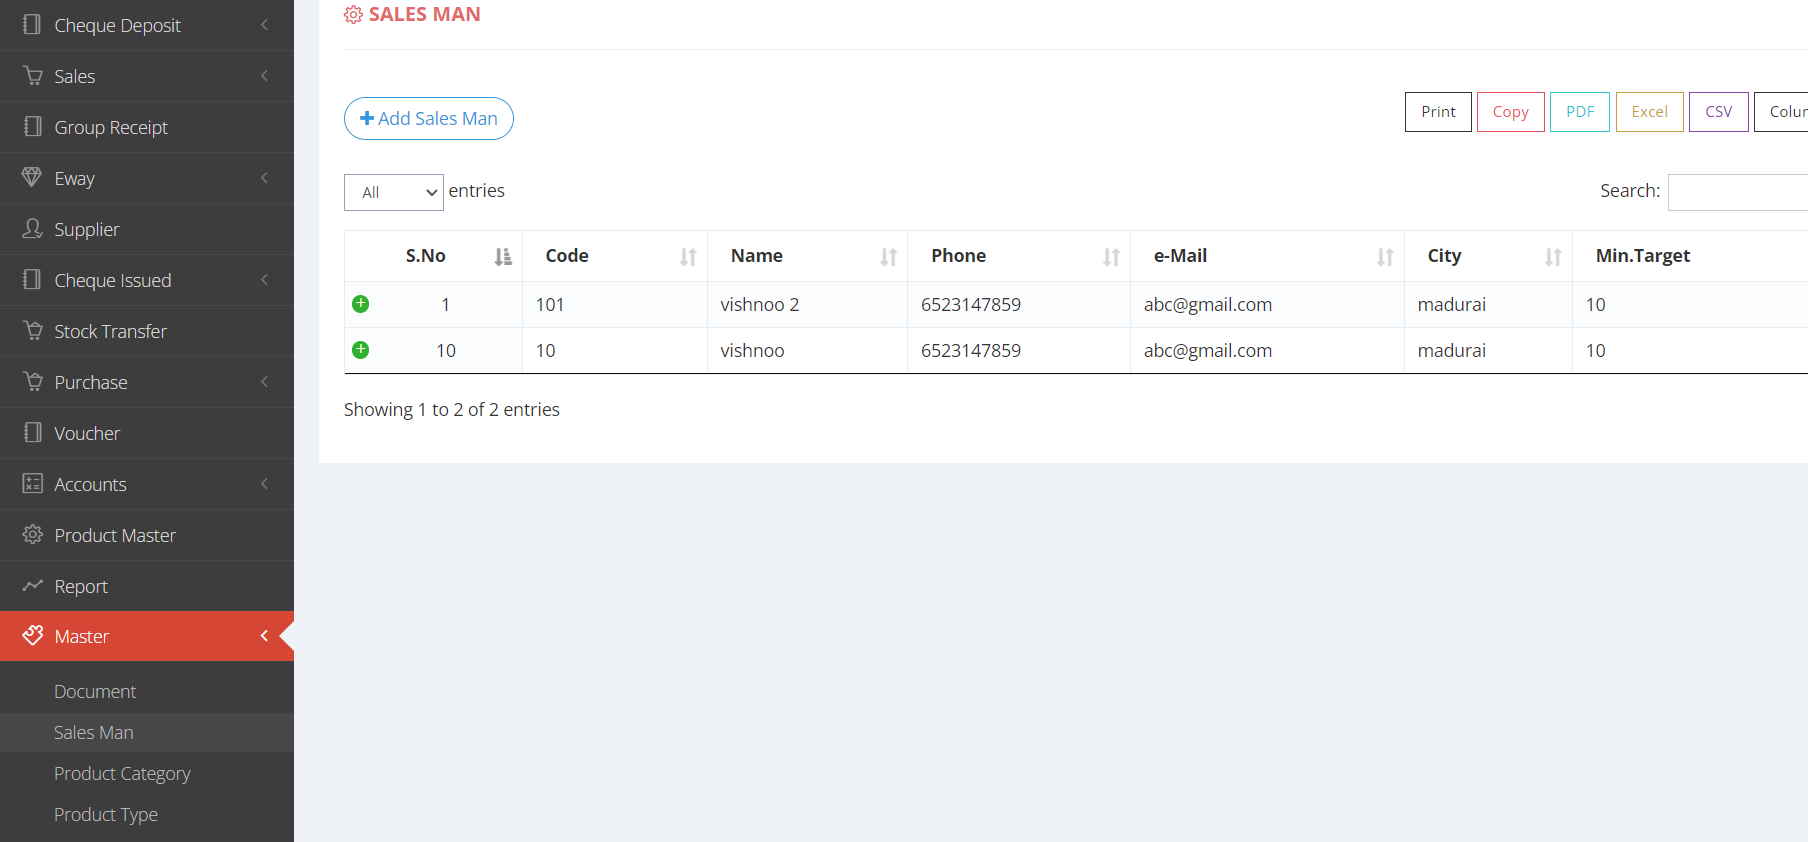Screen dimensions: 1808x842
Task: Click the Supplier person icon in sidebar
Action: point(32,229)
